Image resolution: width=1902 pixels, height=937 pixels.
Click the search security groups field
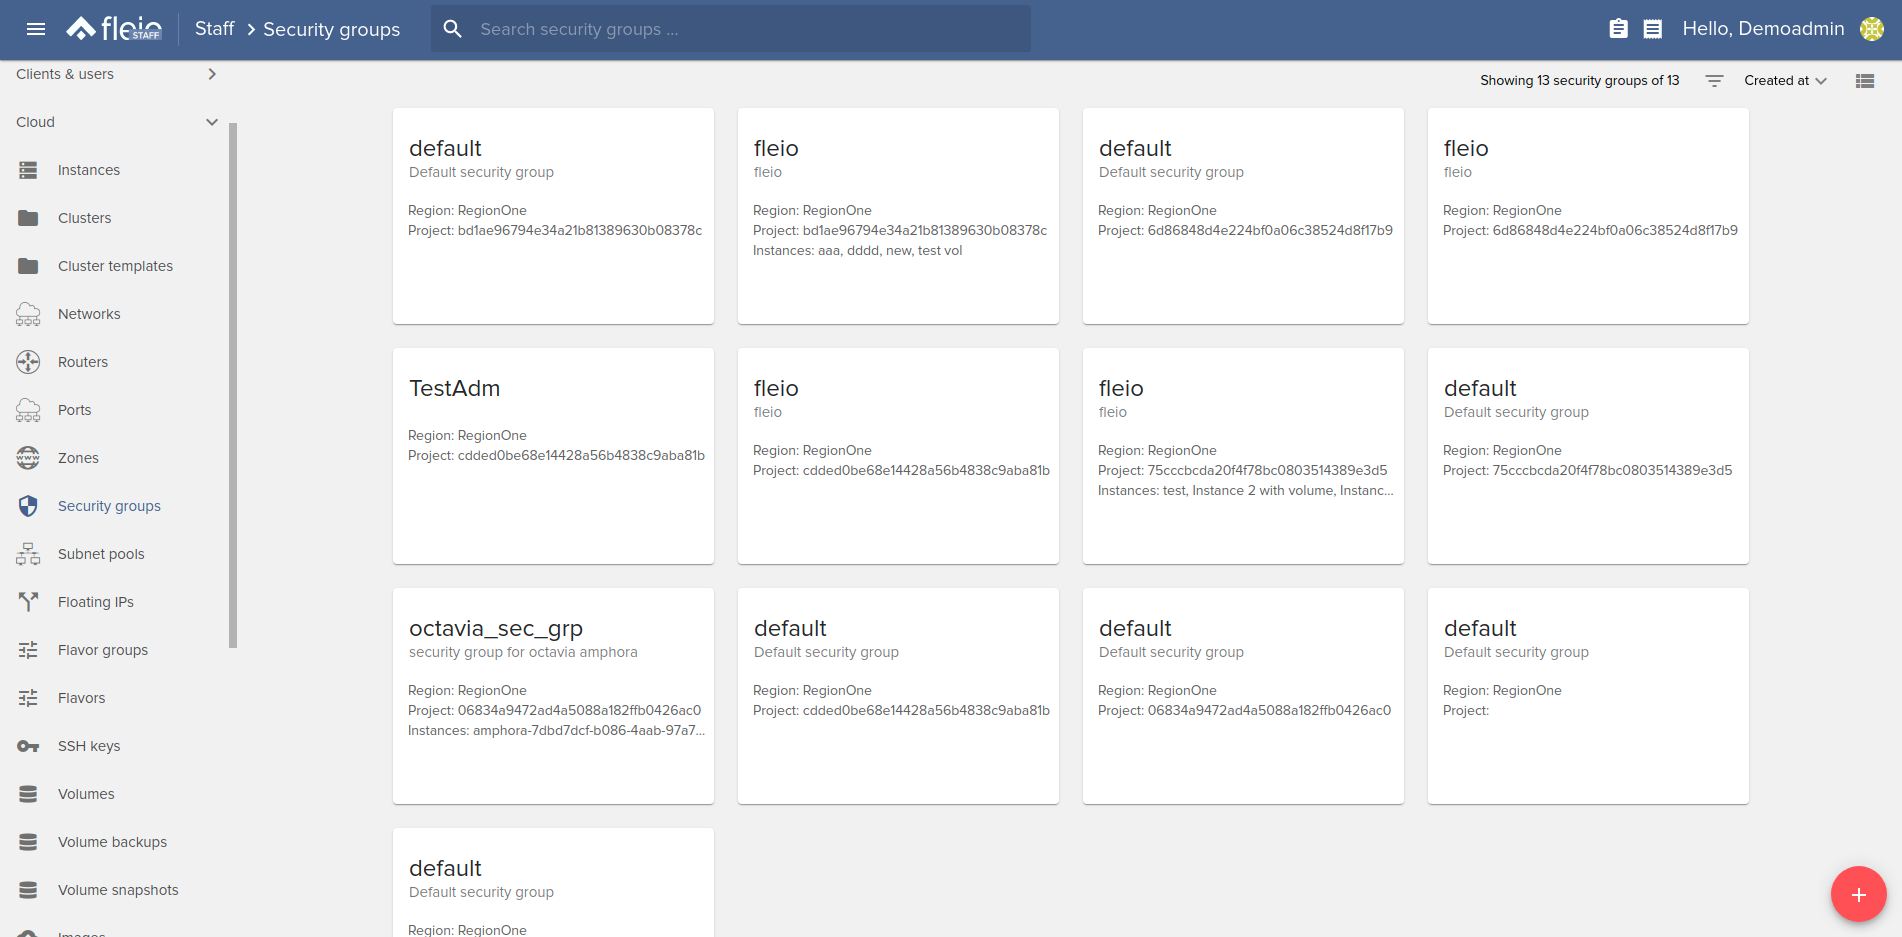click(730, 29)
